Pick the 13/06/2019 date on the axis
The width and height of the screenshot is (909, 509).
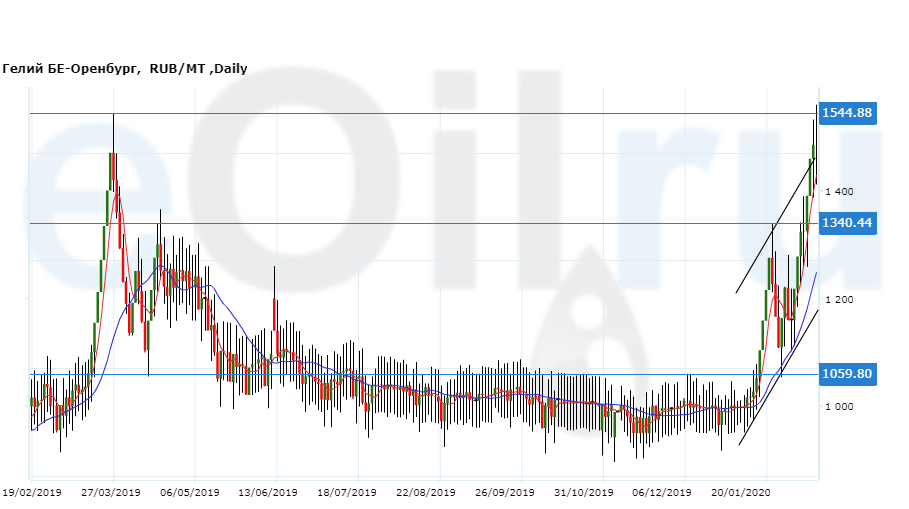point(268,493)
